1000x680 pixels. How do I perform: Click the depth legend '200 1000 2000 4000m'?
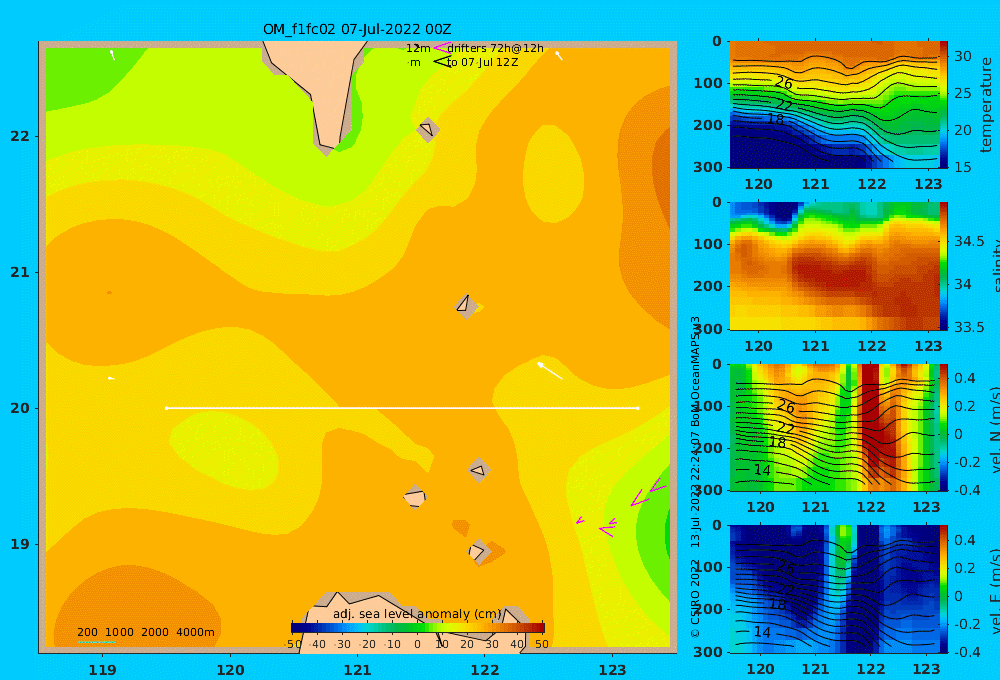tap(145, 632)
